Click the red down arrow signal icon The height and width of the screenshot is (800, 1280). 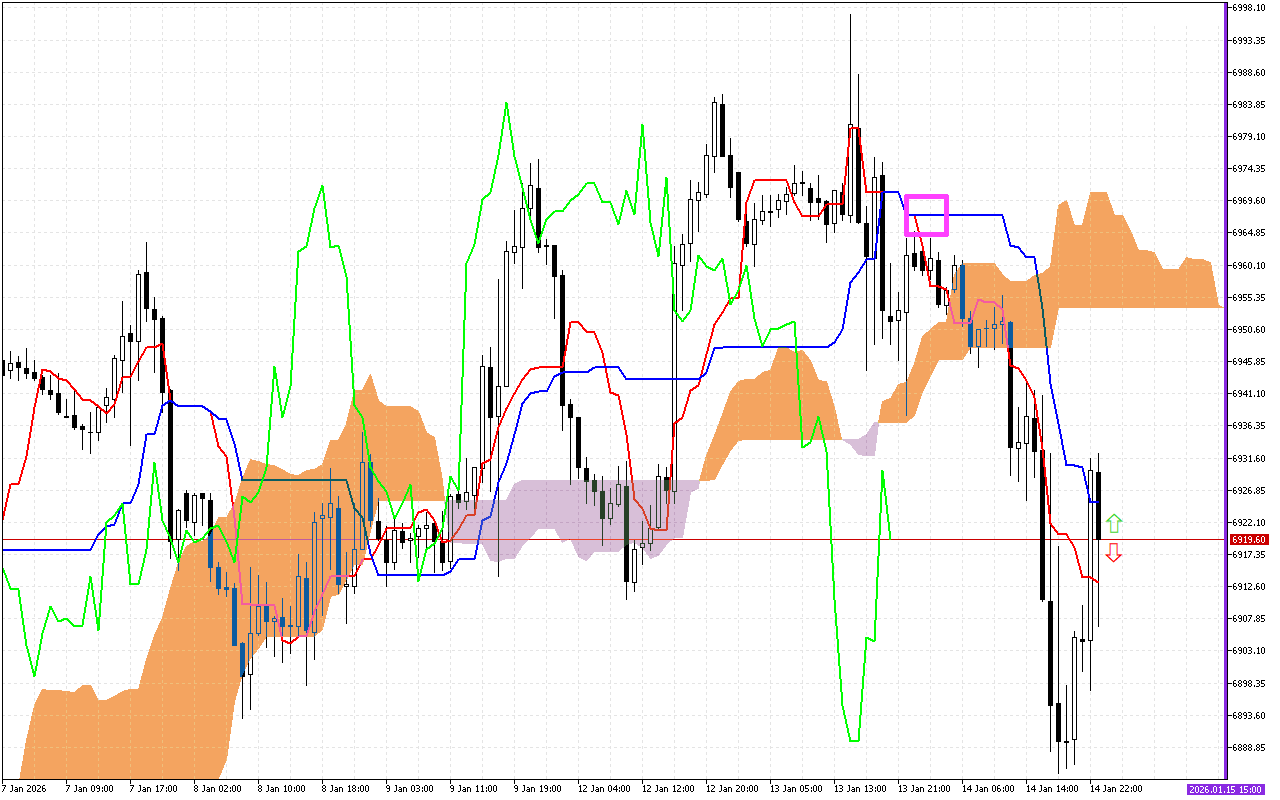tap(1113, 551)
